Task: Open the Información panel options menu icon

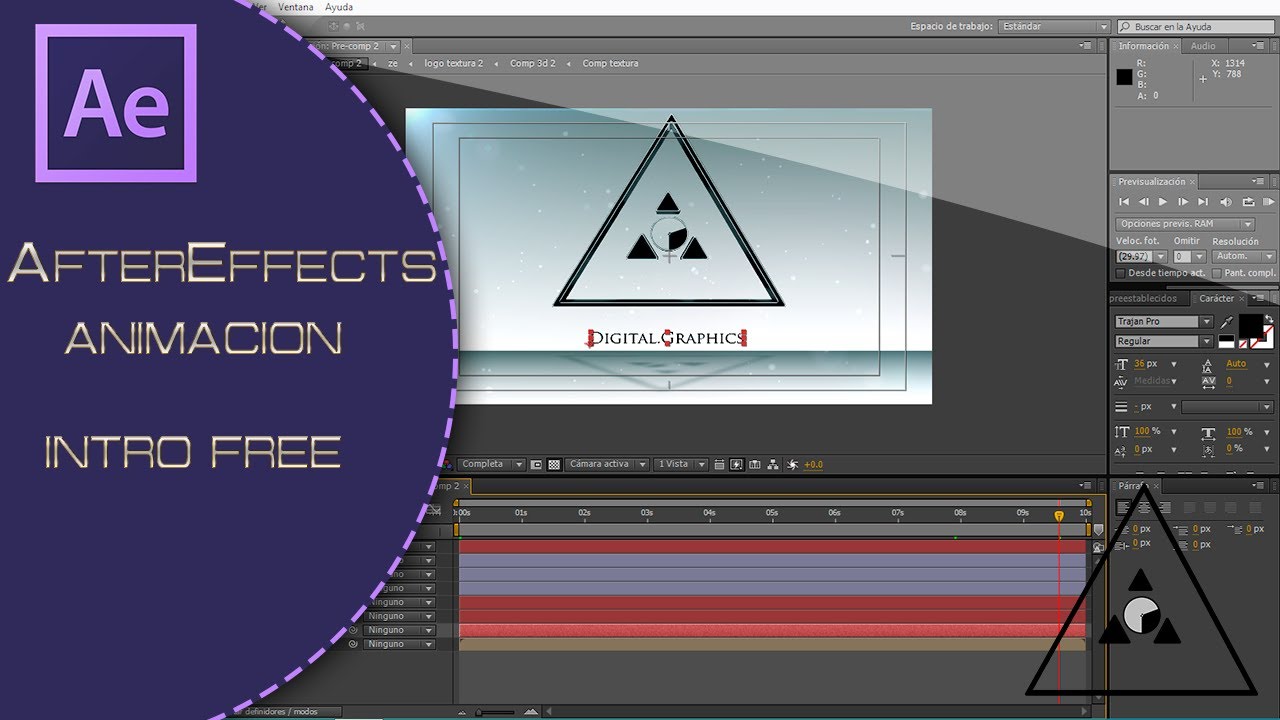Action: 1258,46
